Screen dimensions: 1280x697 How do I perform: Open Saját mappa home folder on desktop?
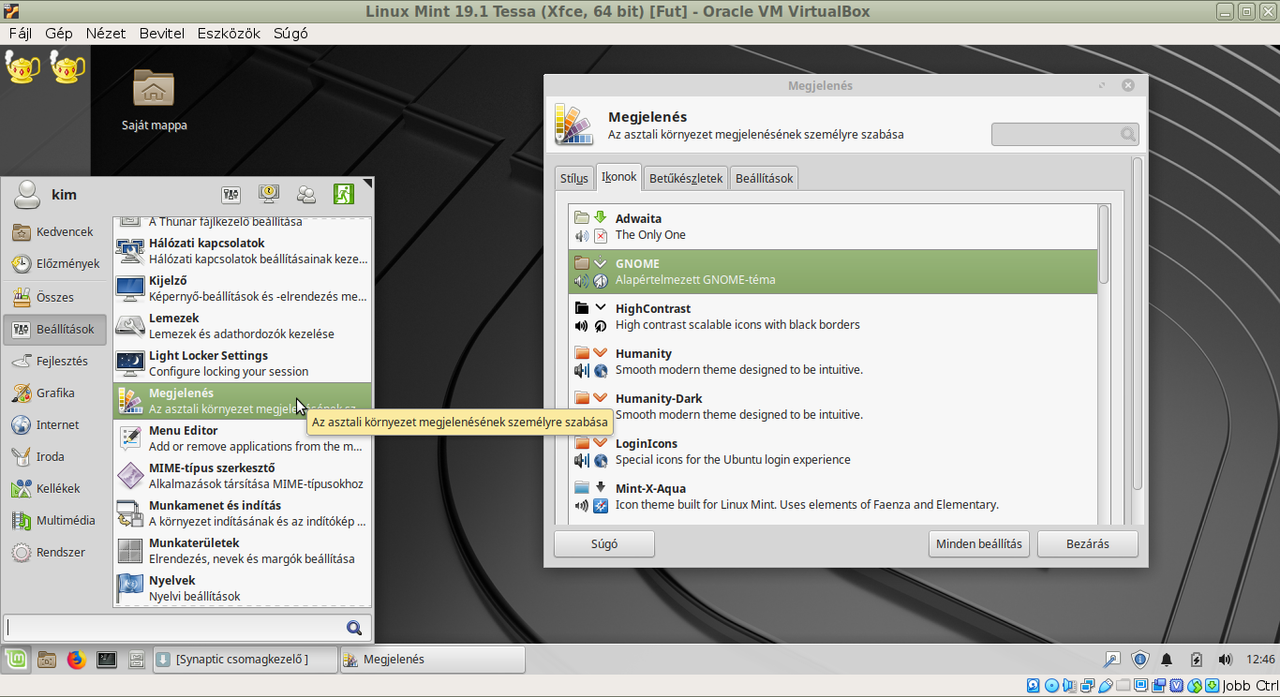click(x=154, y=100)
